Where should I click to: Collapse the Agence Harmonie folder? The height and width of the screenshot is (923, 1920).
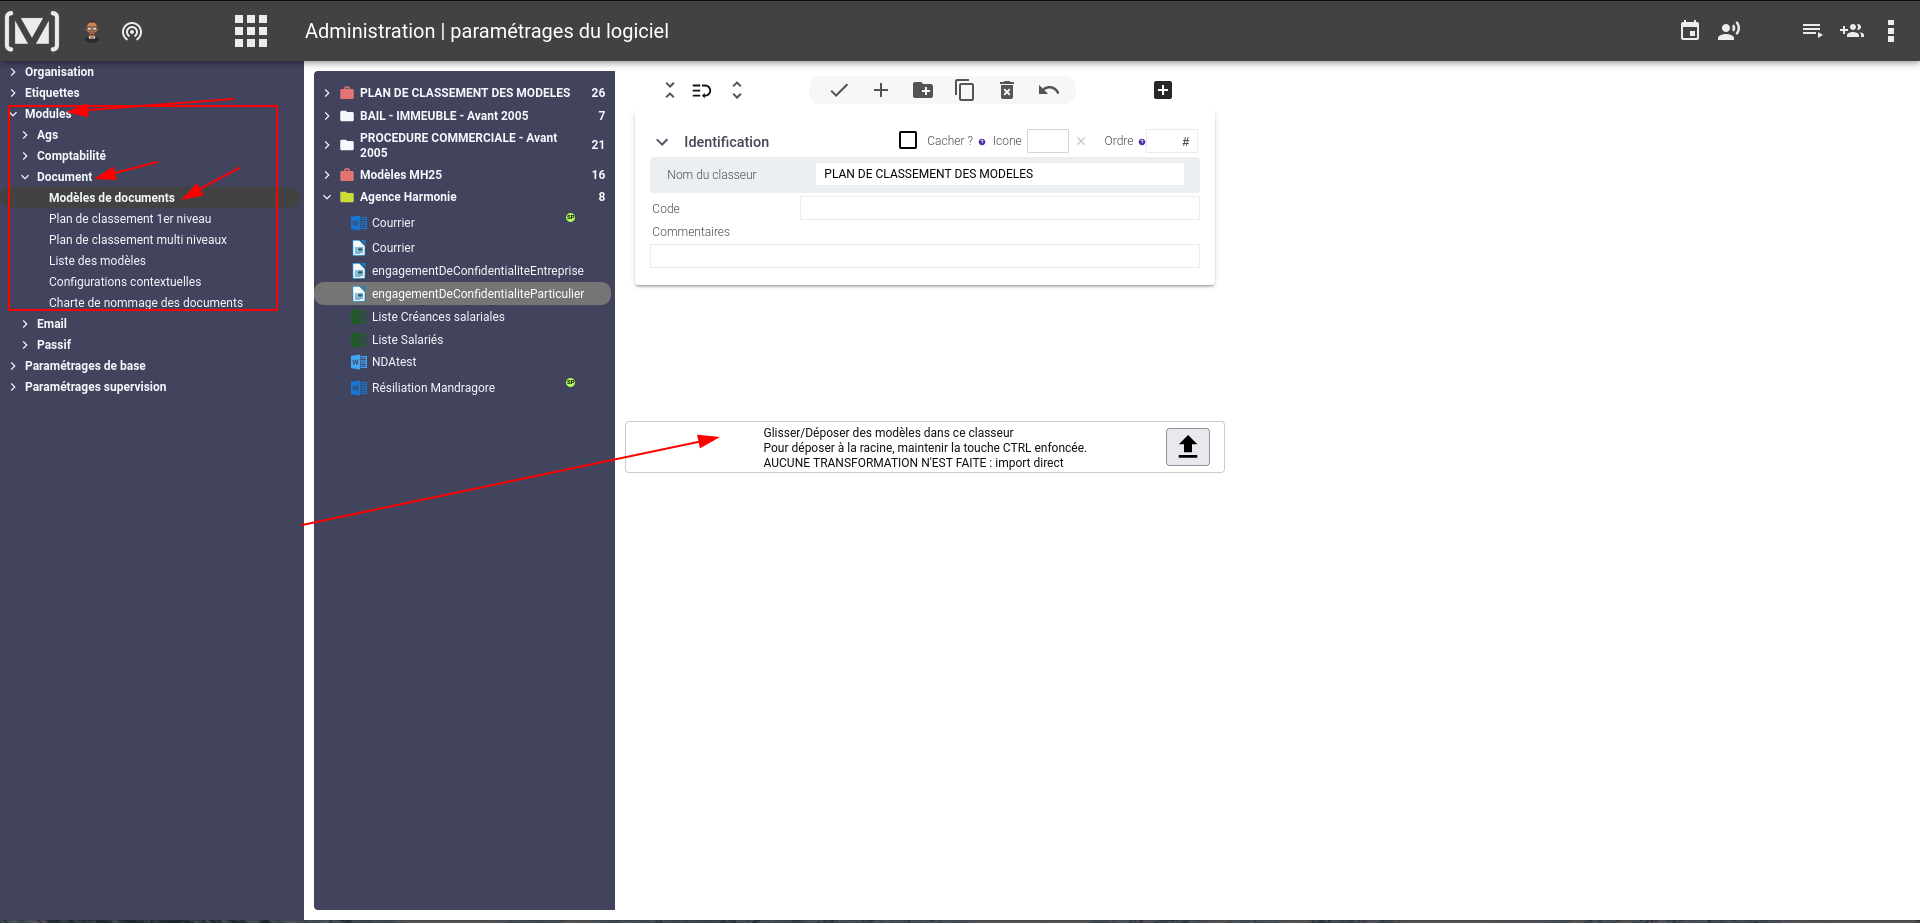point(327,197)
